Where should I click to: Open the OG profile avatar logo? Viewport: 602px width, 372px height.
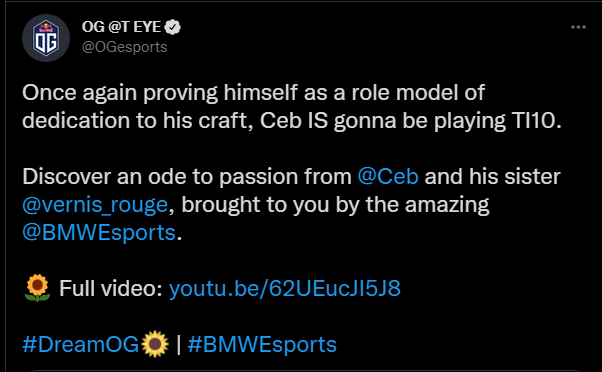[46, 38]
